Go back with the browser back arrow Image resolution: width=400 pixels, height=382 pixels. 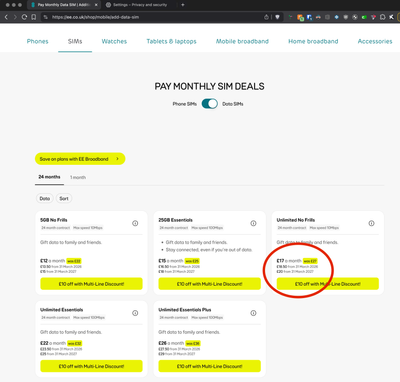6,17
